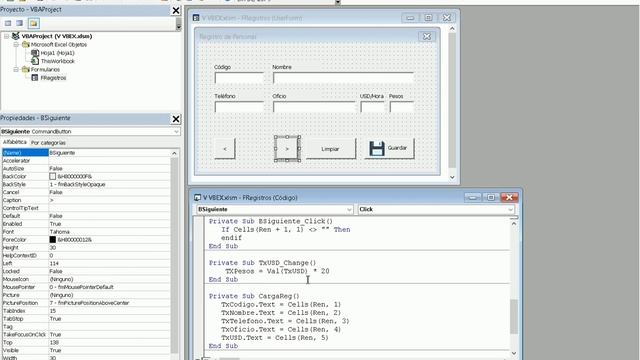
Task: Click the 'TxUSD.Text = Cells(Ren, 5)' line
Action: pos(275,338)
